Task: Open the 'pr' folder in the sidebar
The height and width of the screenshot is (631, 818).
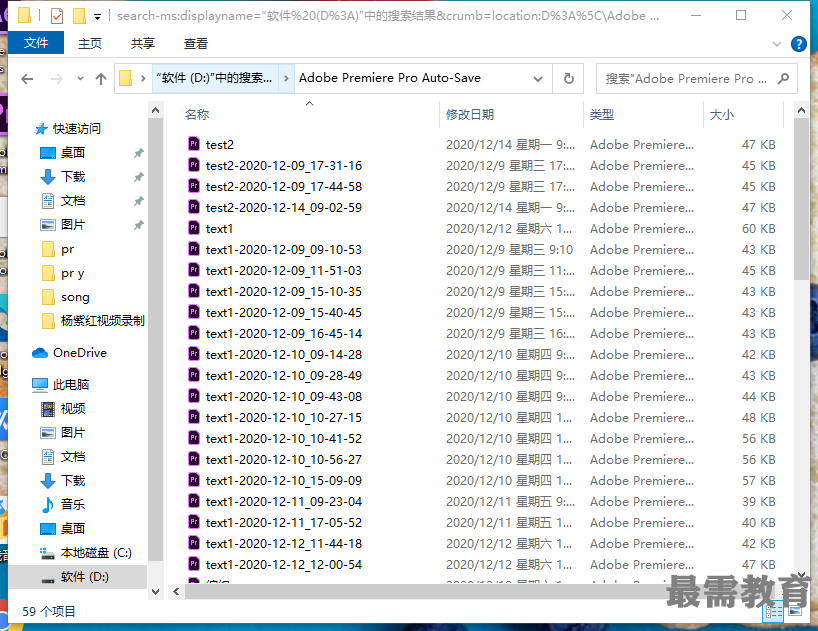Action: tap(67, 249)
